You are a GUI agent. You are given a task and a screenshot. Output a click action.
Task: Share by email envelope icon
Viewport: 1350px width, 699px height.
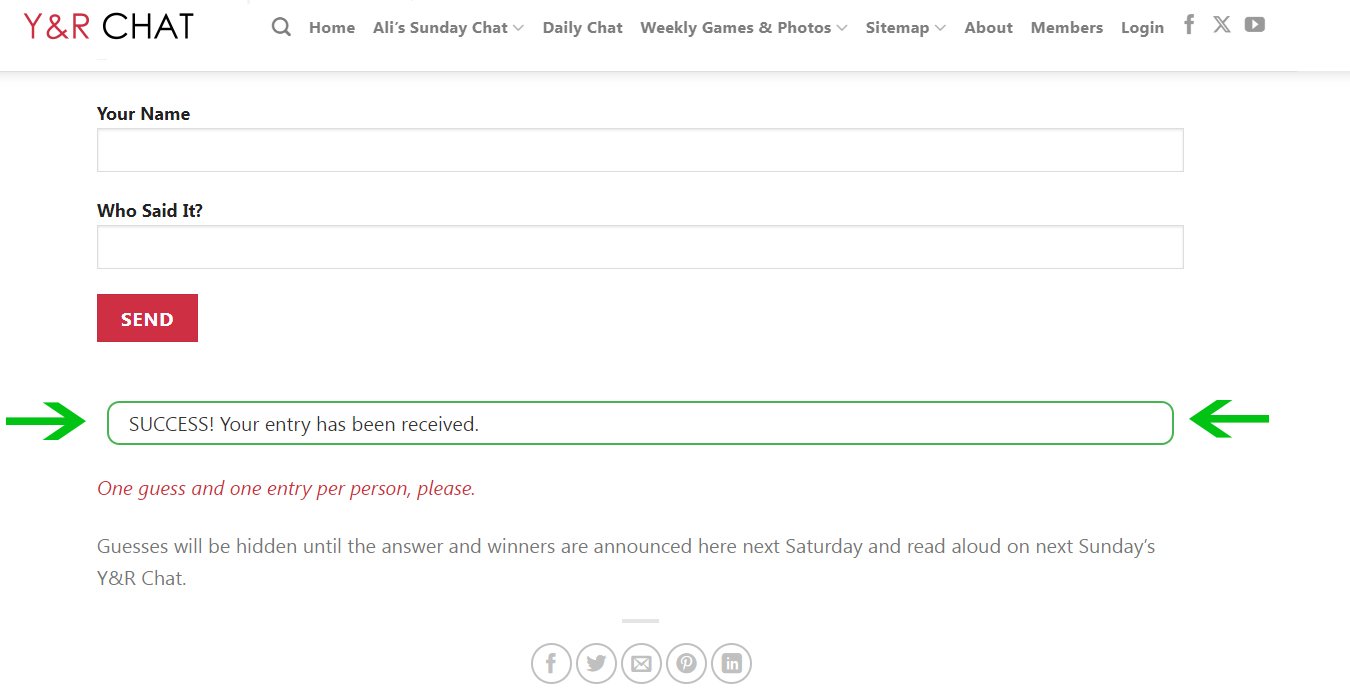(x=641, y=664)
